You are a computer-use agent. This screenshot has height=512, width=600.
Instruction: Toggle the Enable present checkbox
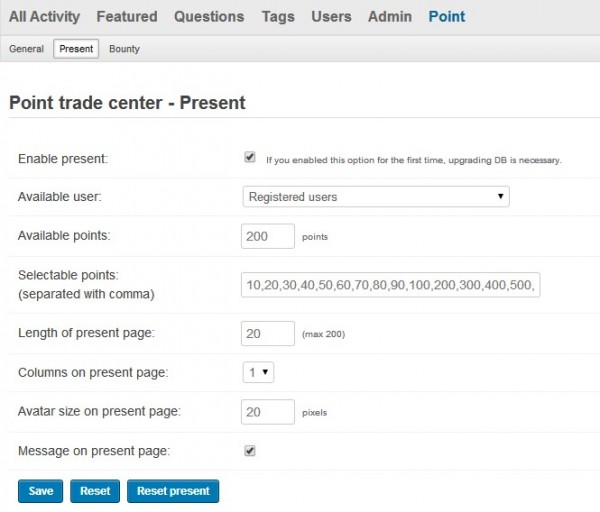(x=250, y=158)
